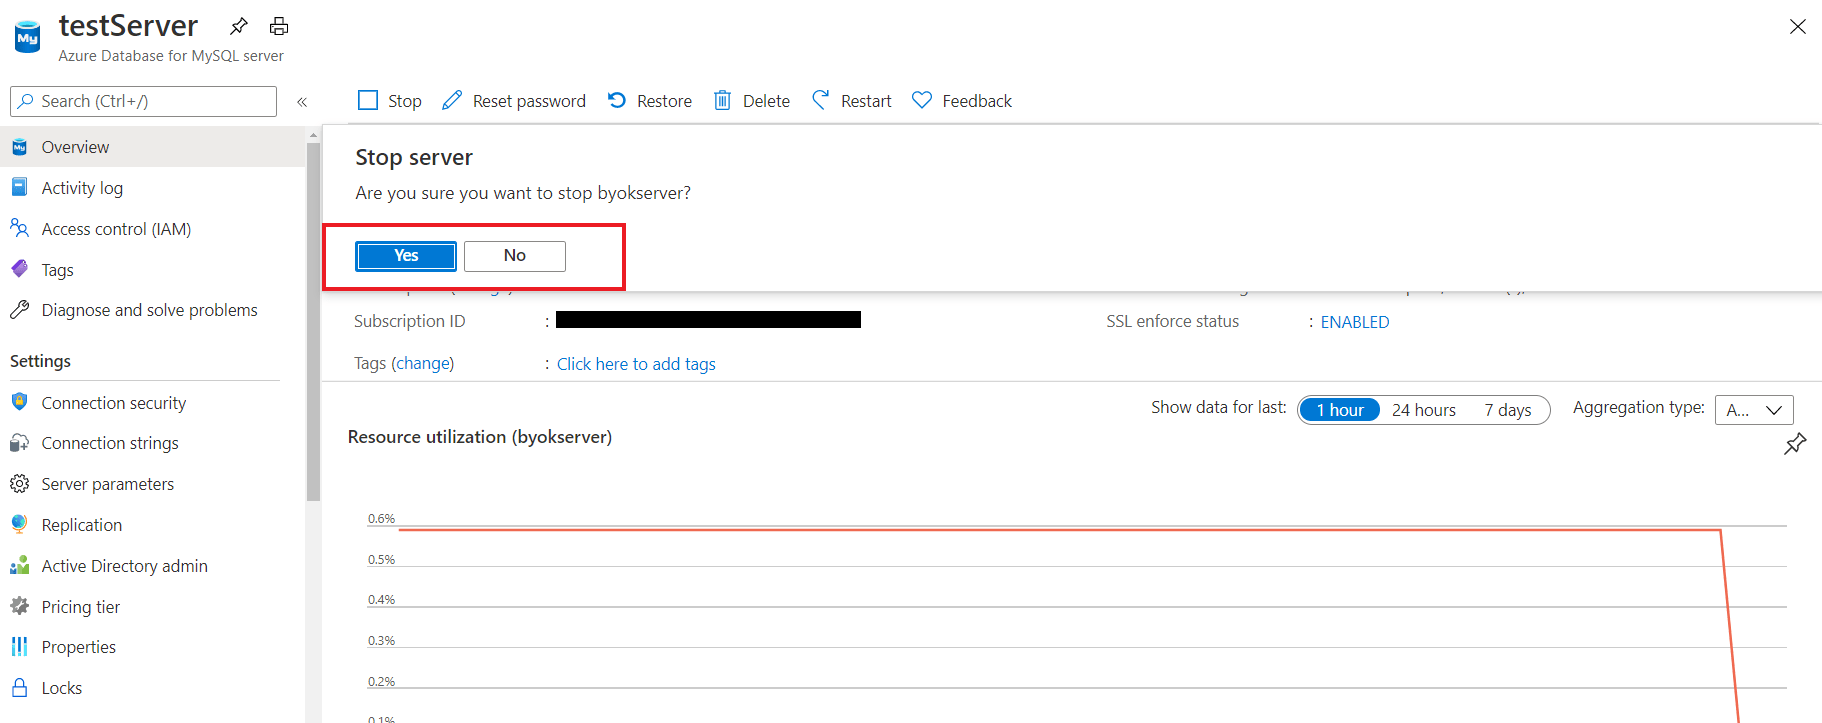Click the sidebar vertical scrollbar
This screenshot has height=723, width=1822.
pyautogui.click(x=313, y=320)
